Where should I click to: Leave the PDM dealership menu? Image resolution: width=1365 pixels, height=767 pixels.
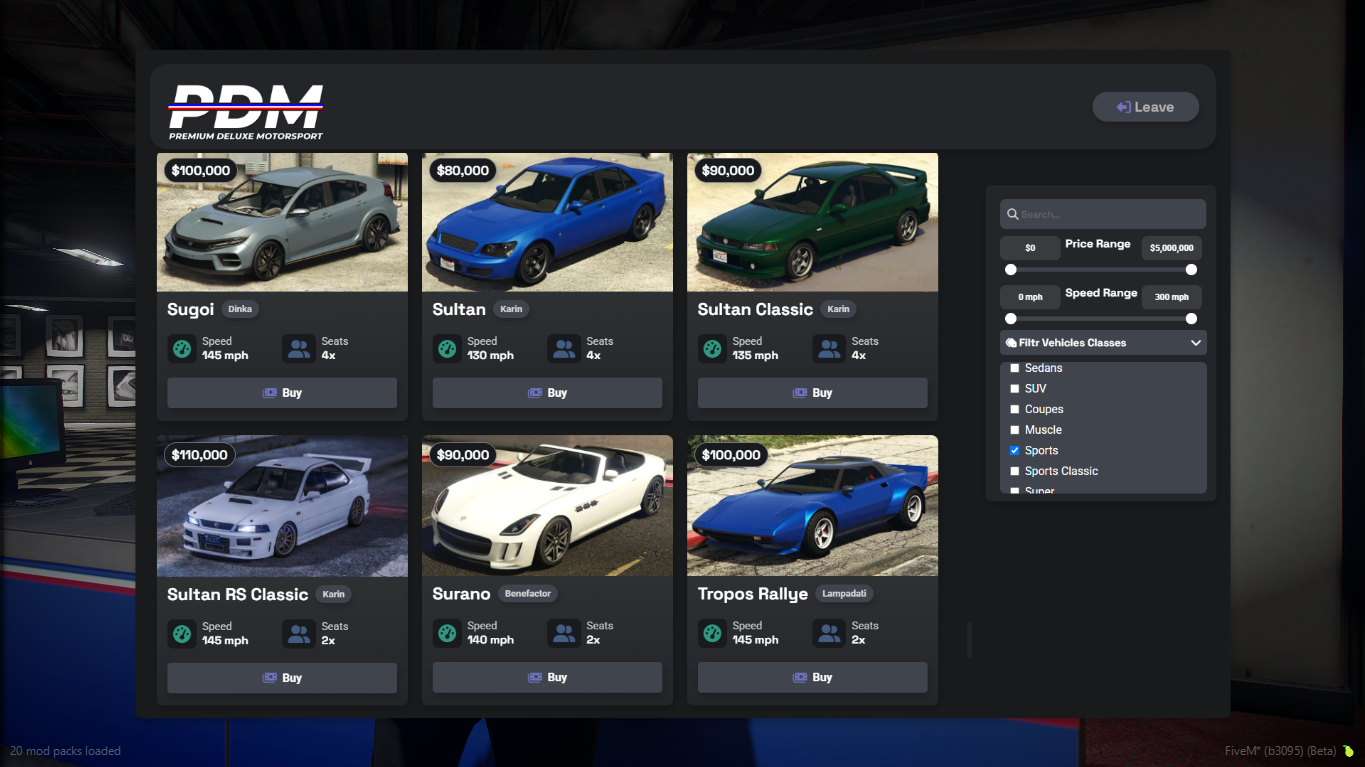[x=1145, y=107]
